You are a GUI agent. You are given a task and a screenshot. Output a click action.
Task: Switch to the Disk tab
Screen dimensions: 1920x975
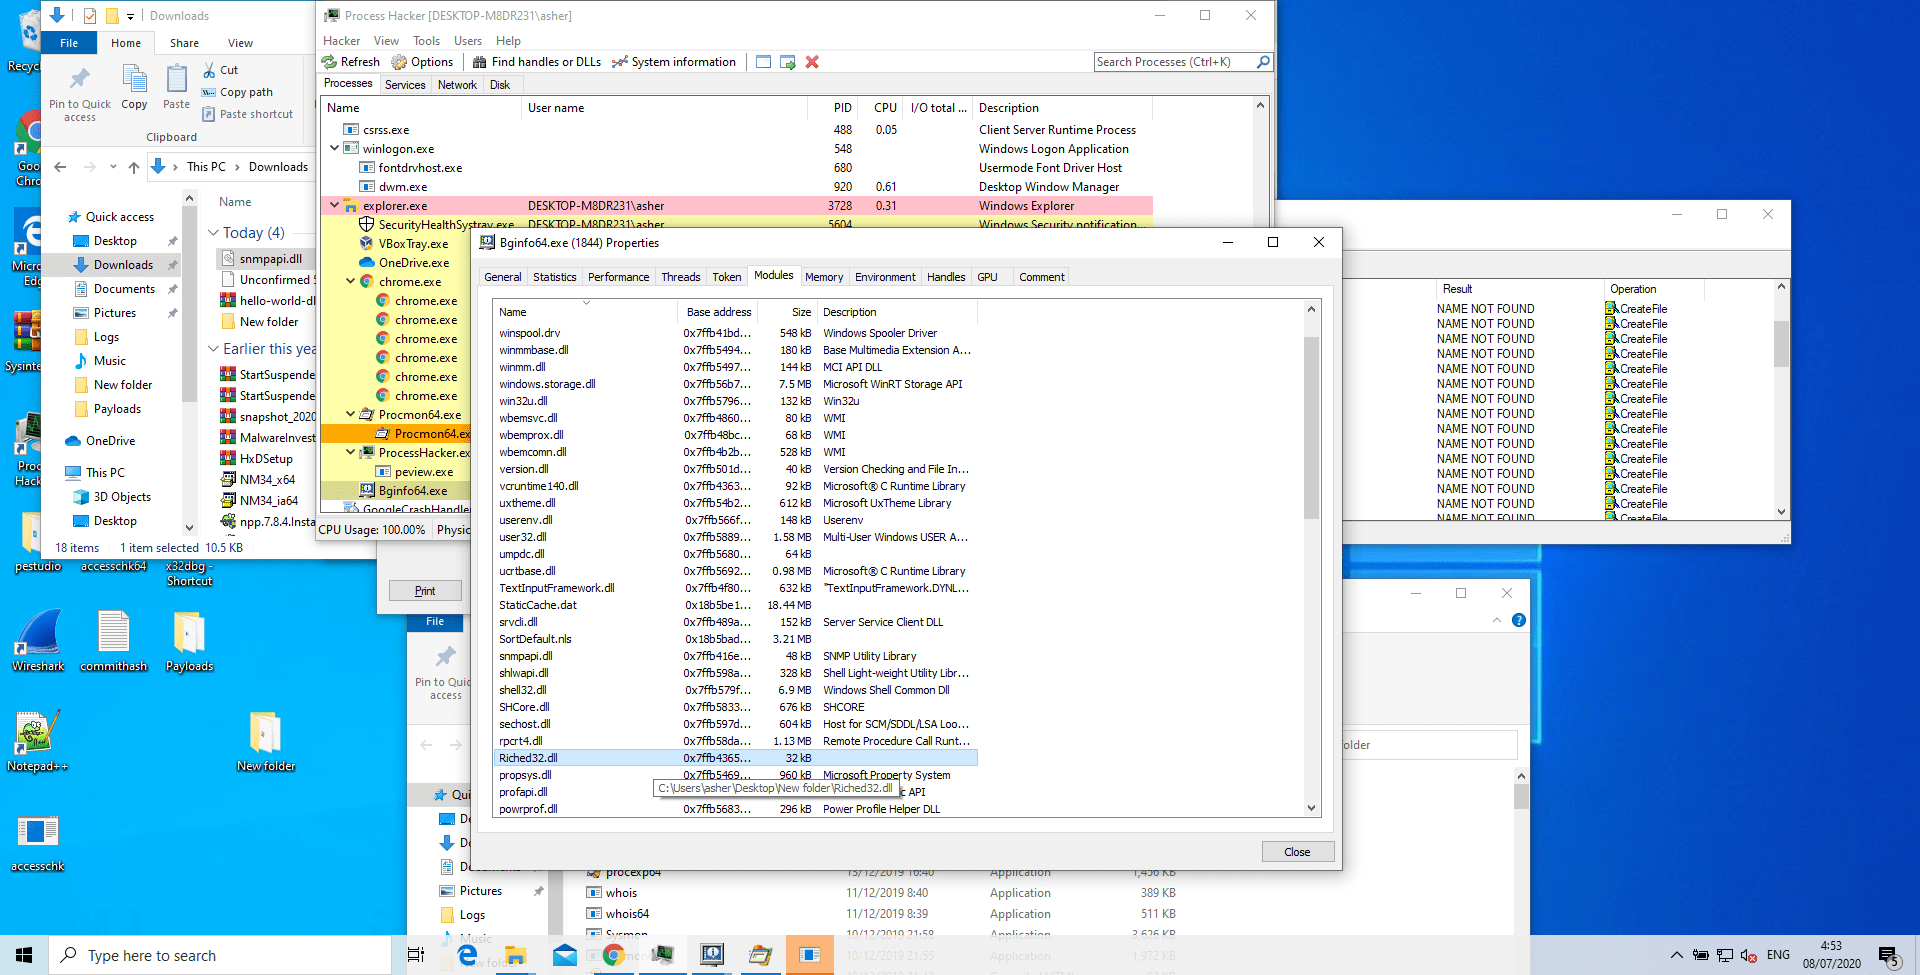(500, 85)
